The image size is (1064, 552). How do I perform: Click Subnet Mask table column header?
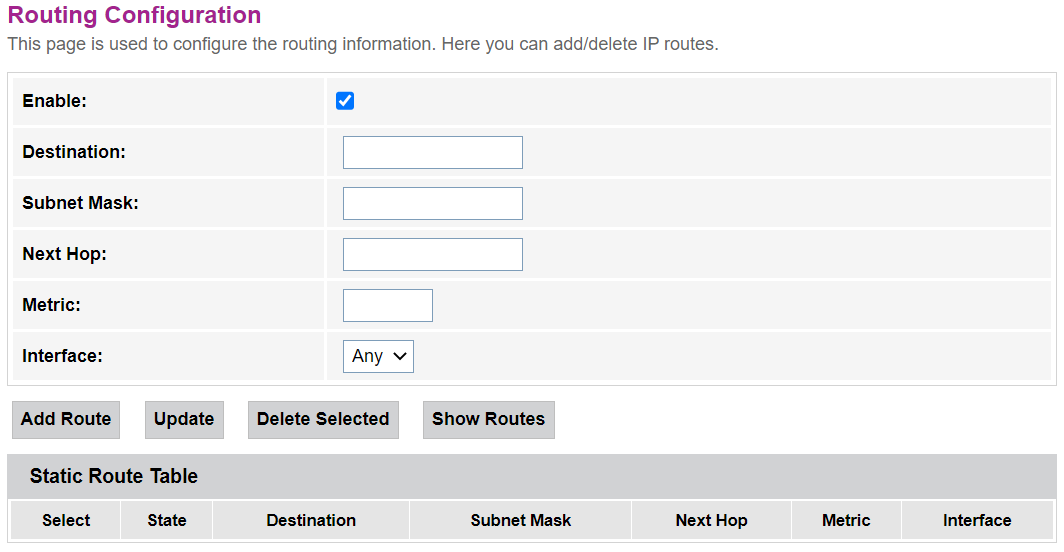(521, 520)
